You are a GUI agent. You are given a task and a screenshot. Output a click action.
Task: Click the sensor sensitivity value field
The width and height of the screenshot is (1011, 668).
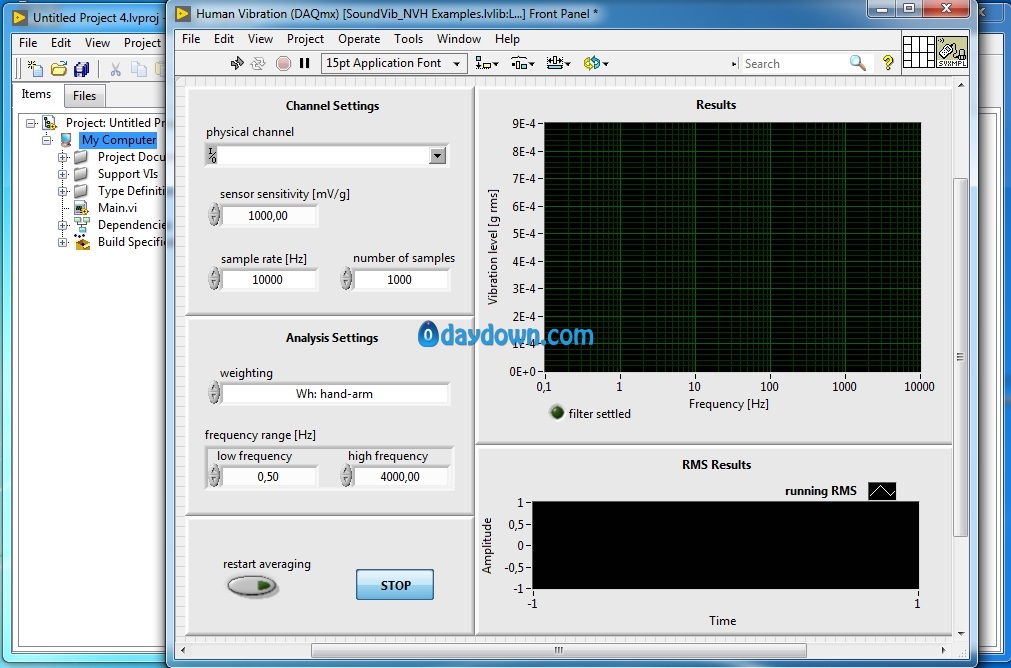coord(269,215)
